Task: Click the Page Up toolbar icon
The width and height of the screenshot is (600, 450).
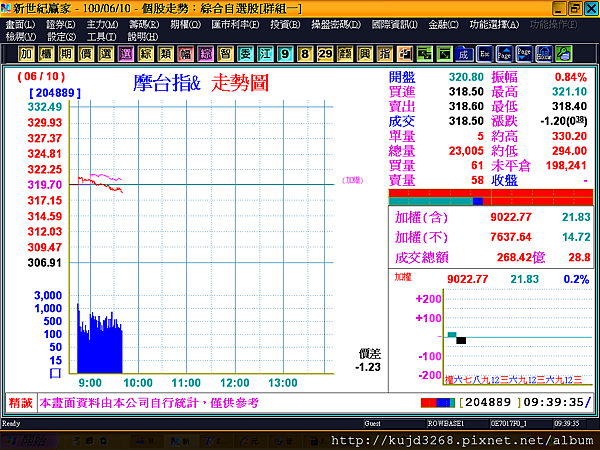Action: point(504,54)
